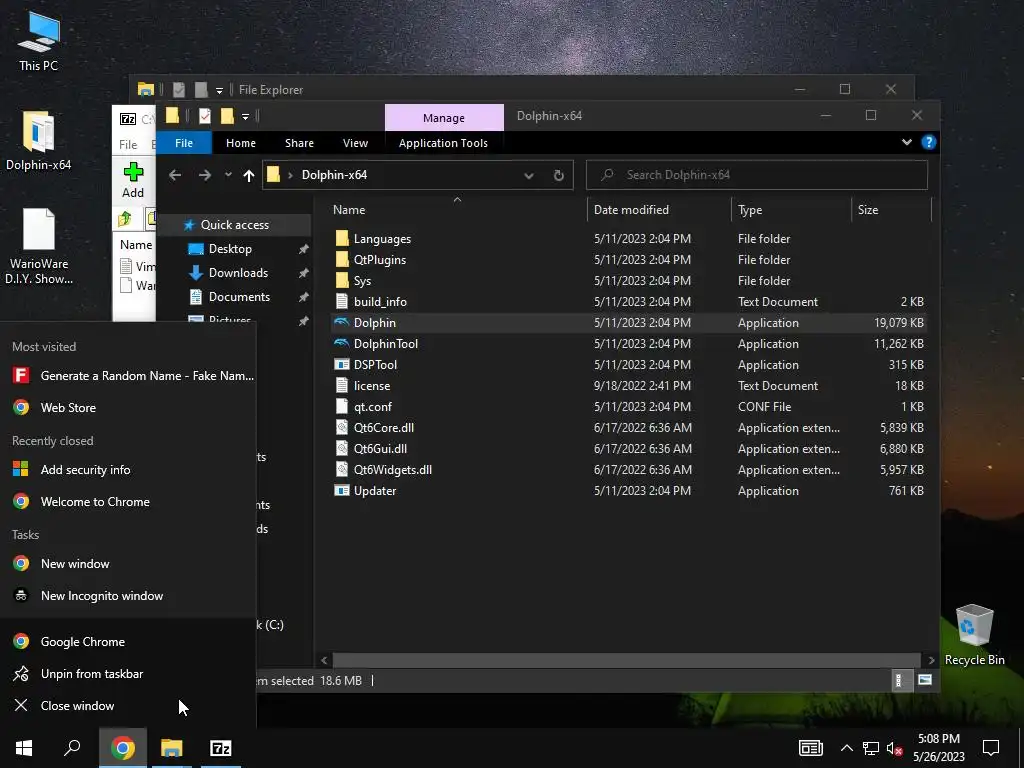Select the Updater application file
The image size is (1024, 768).
pyautogui.click(x=375, y=490)
